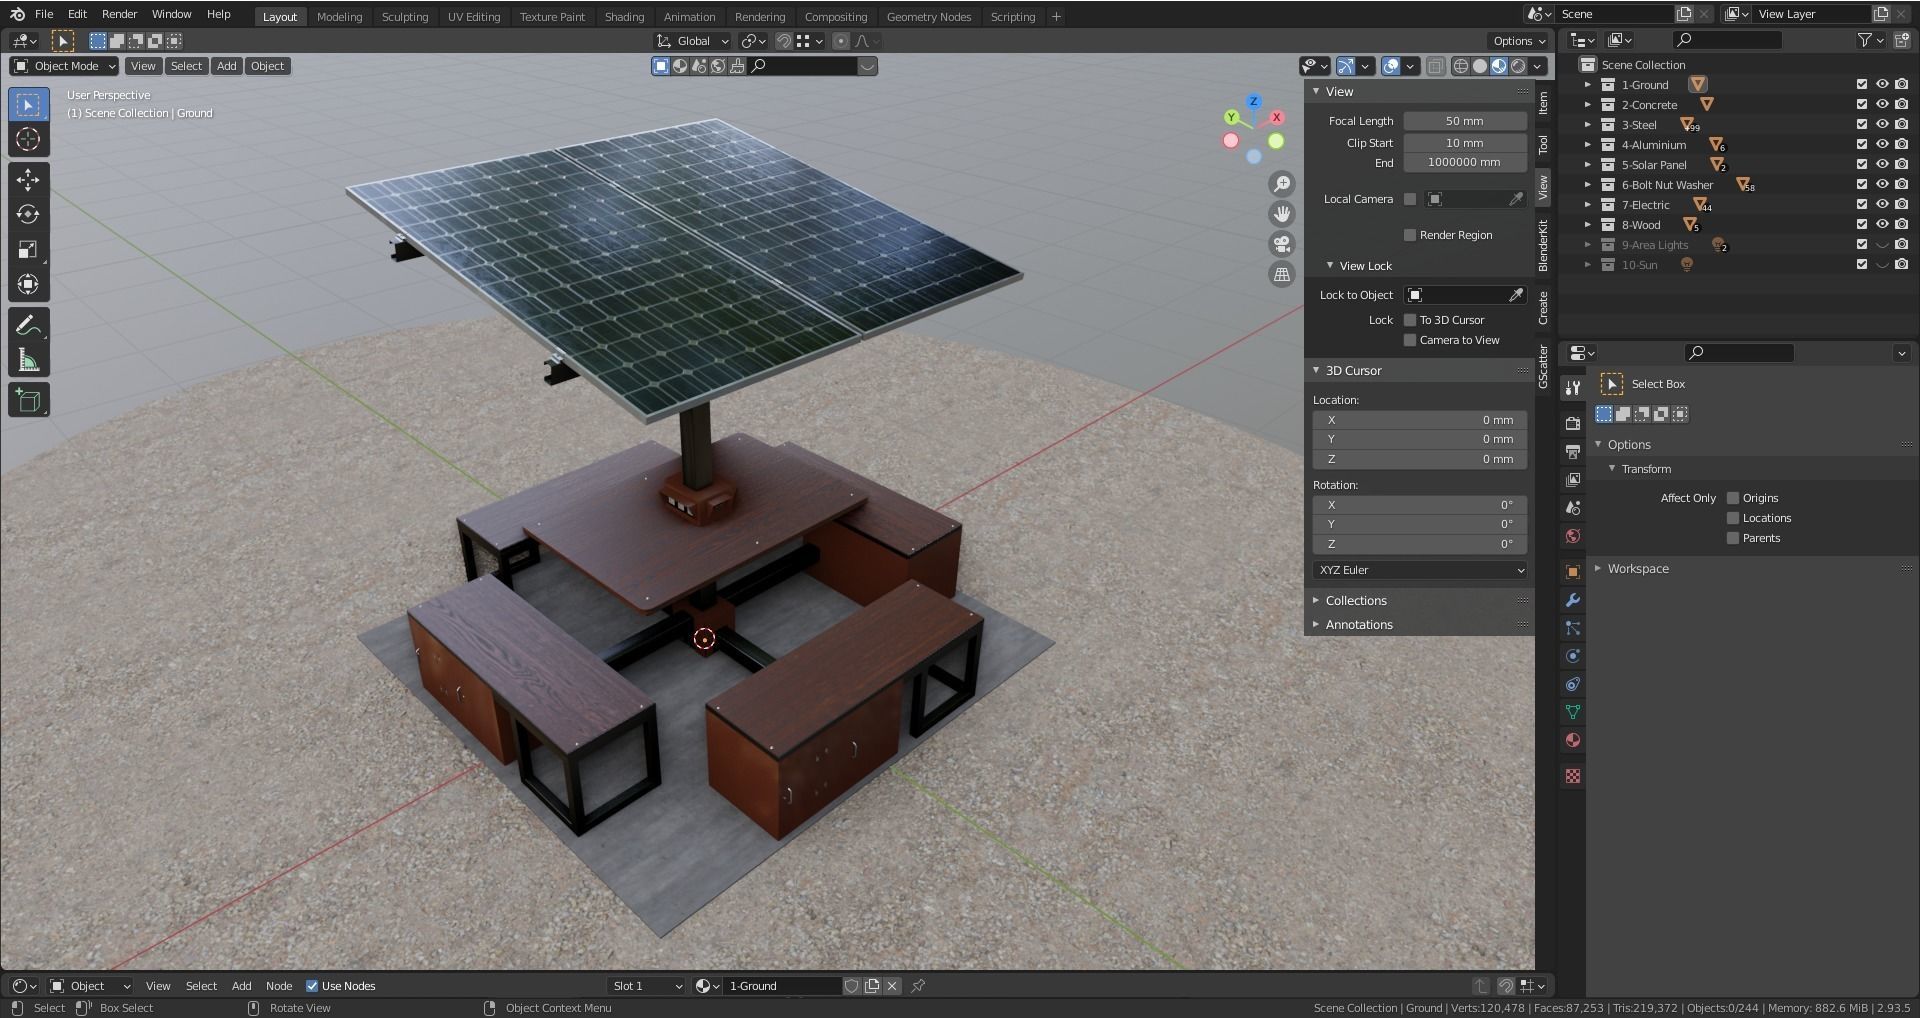Switch to rendered viewport shading
The image size is (1920, 1018).
[x=1518, y=66]
